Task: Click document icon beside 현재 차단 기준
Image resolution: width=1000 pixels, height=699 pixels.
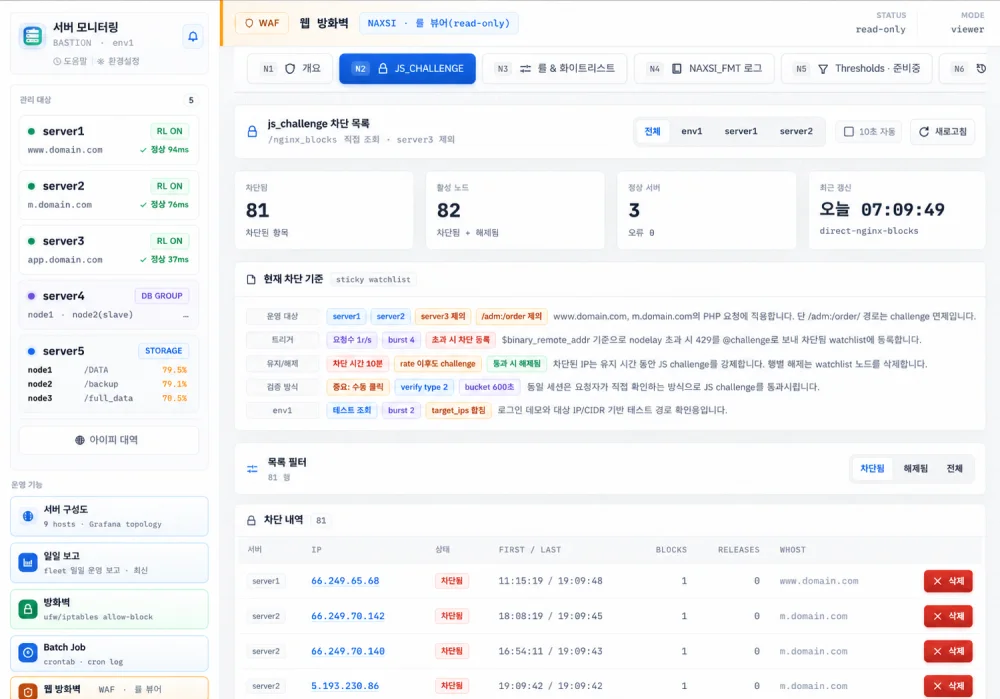Action: (251, 279)
